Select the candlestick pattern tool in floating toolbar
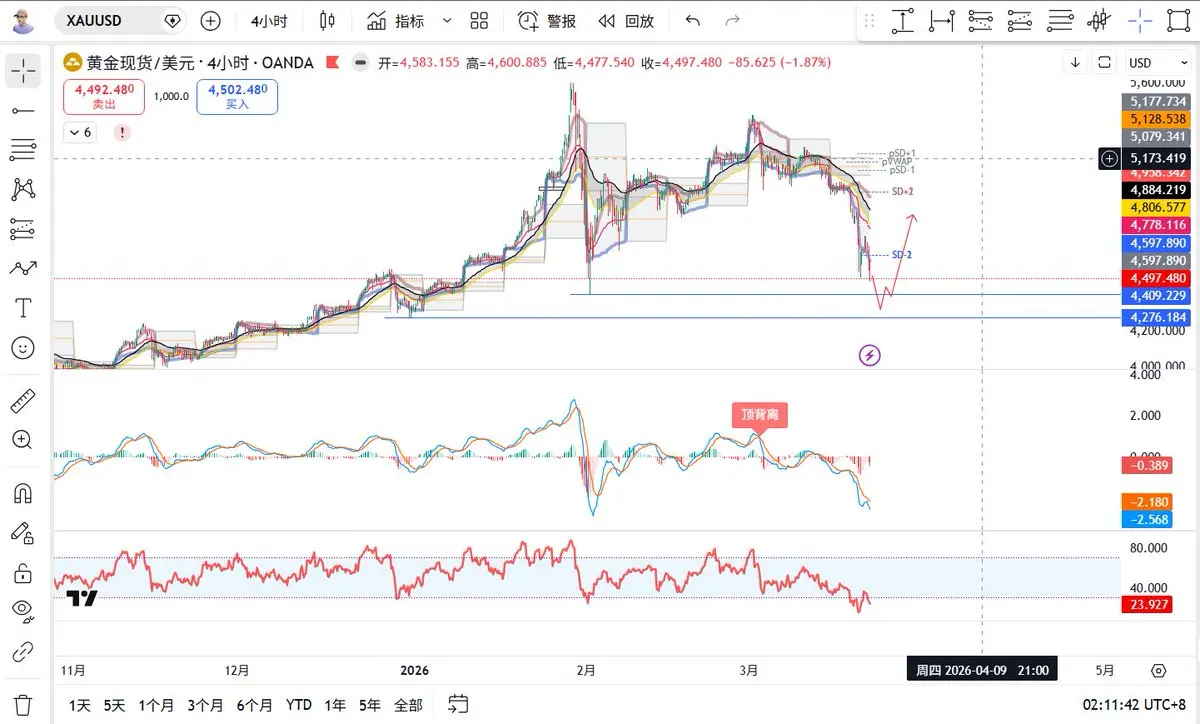The height and width of the screenshot is (724, 1200). (x=1100, y=20)
